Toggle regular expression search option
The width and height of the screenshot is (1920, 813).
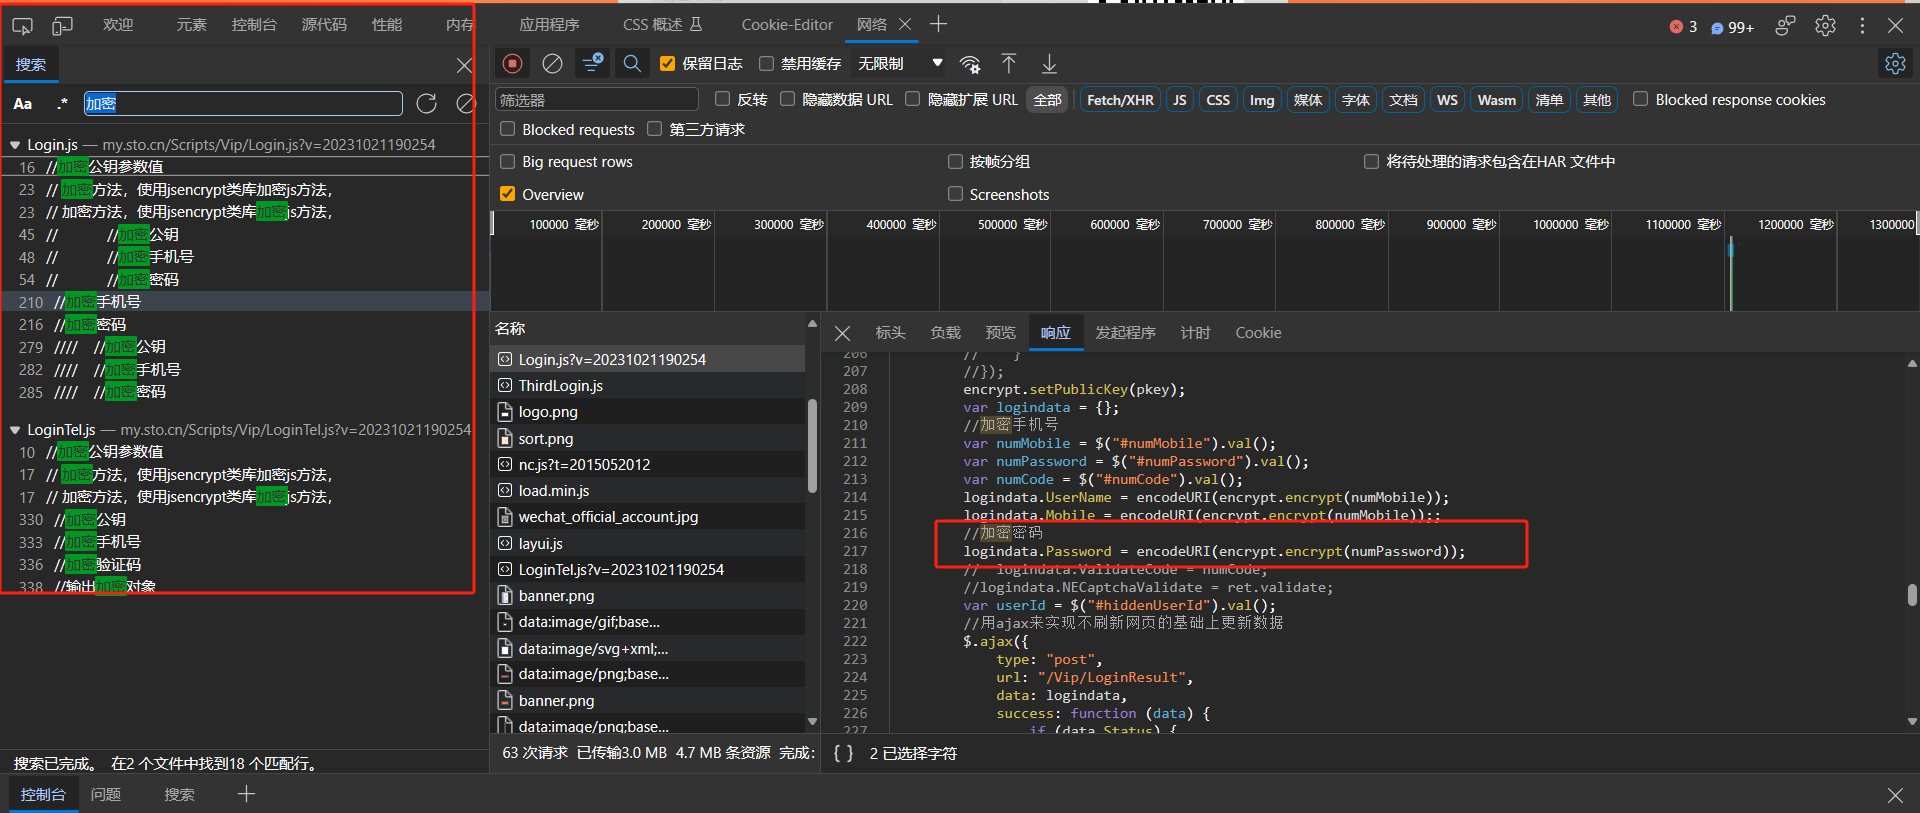[62, 103]
